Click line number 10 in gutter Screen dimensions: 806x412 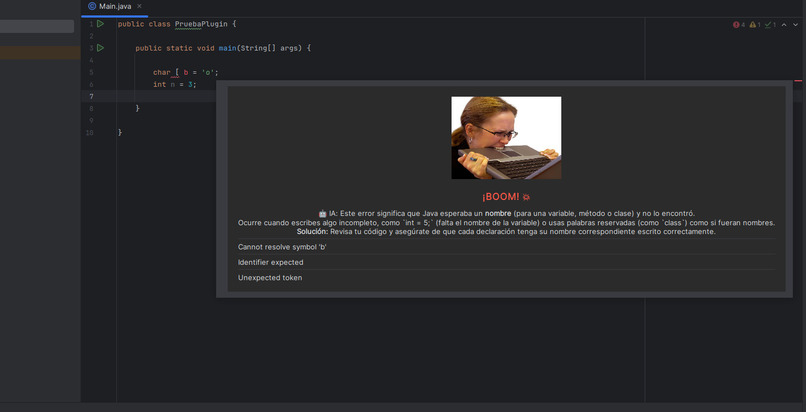[x=89, y=133]
